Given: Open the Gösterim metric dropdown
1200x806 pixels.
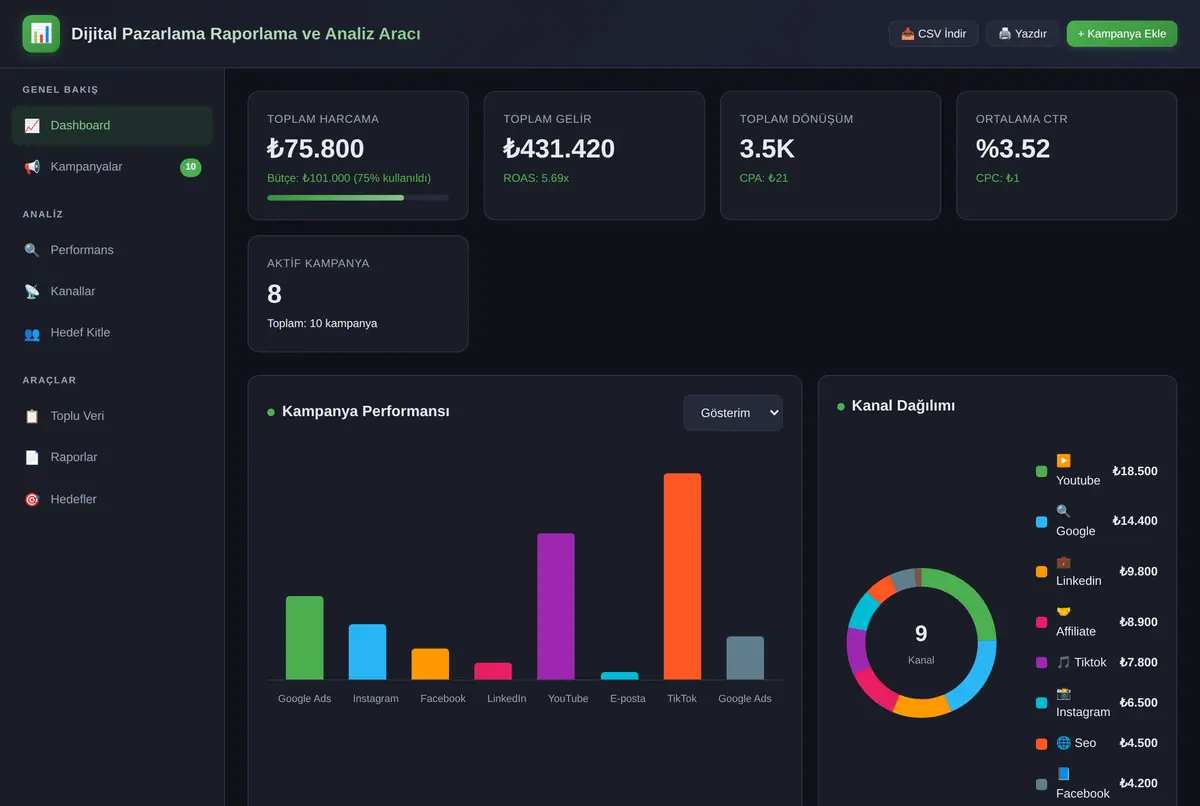Looking at the screenshot, I should click(733, 413).
